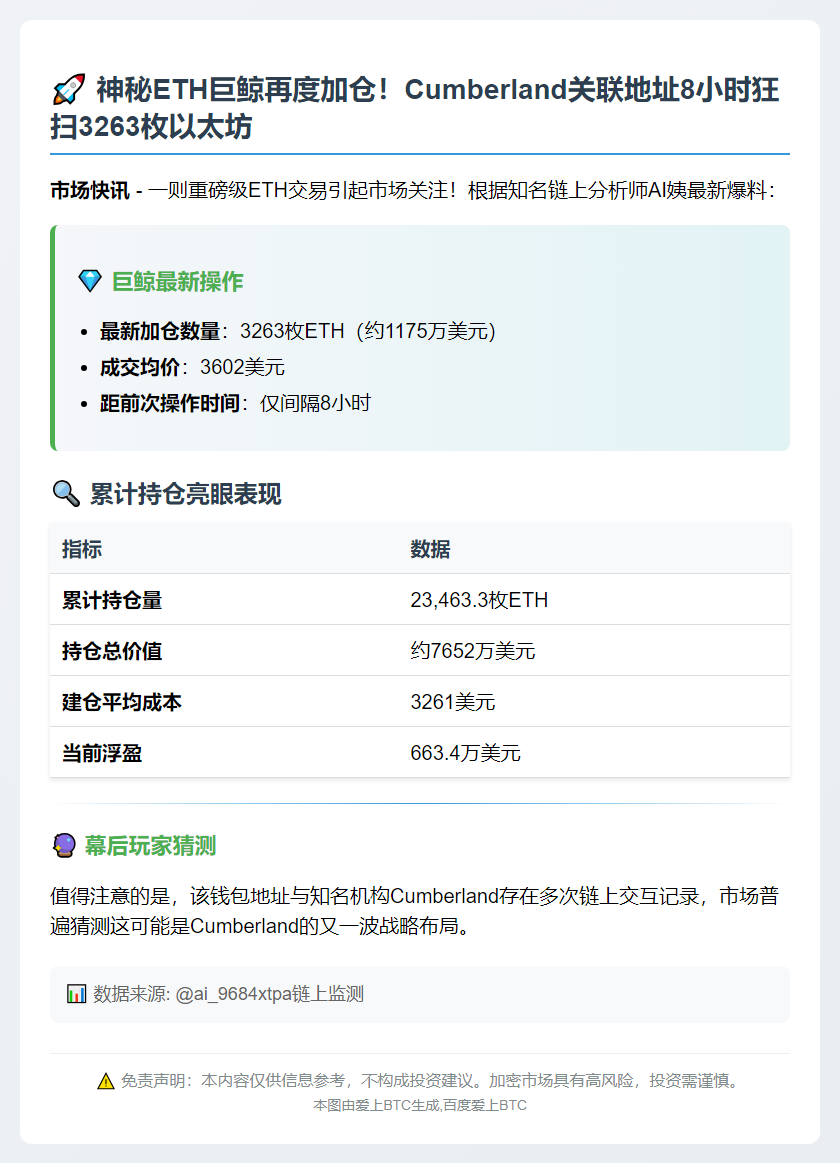
Task: Click the warning triangle icon before 免责声明
Action: point(106,1081)
